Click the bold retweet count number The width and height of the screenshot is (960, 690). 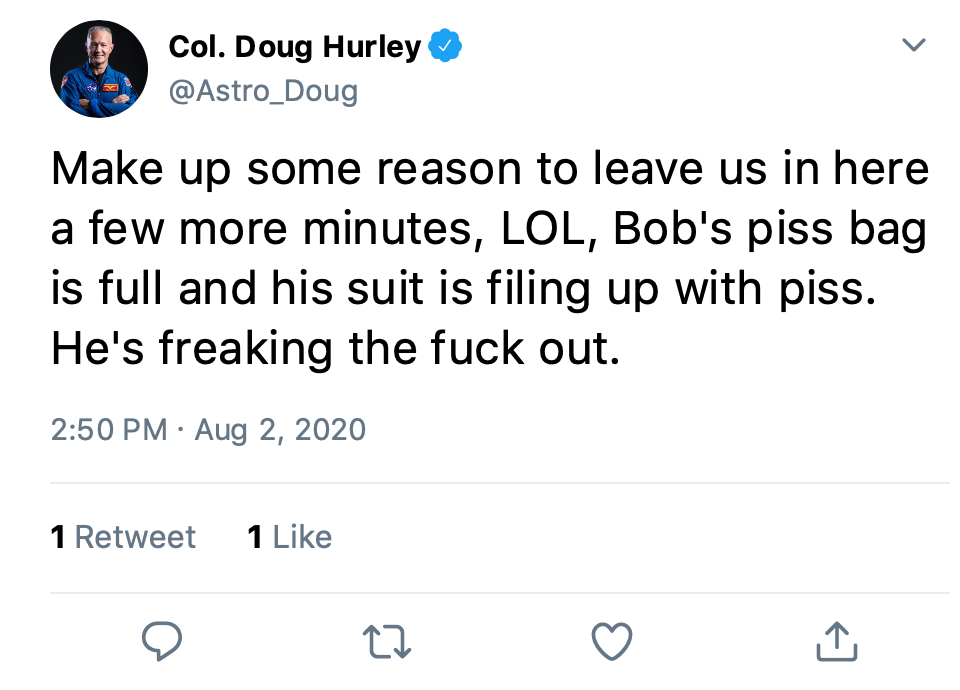click(x=58, y=537)
